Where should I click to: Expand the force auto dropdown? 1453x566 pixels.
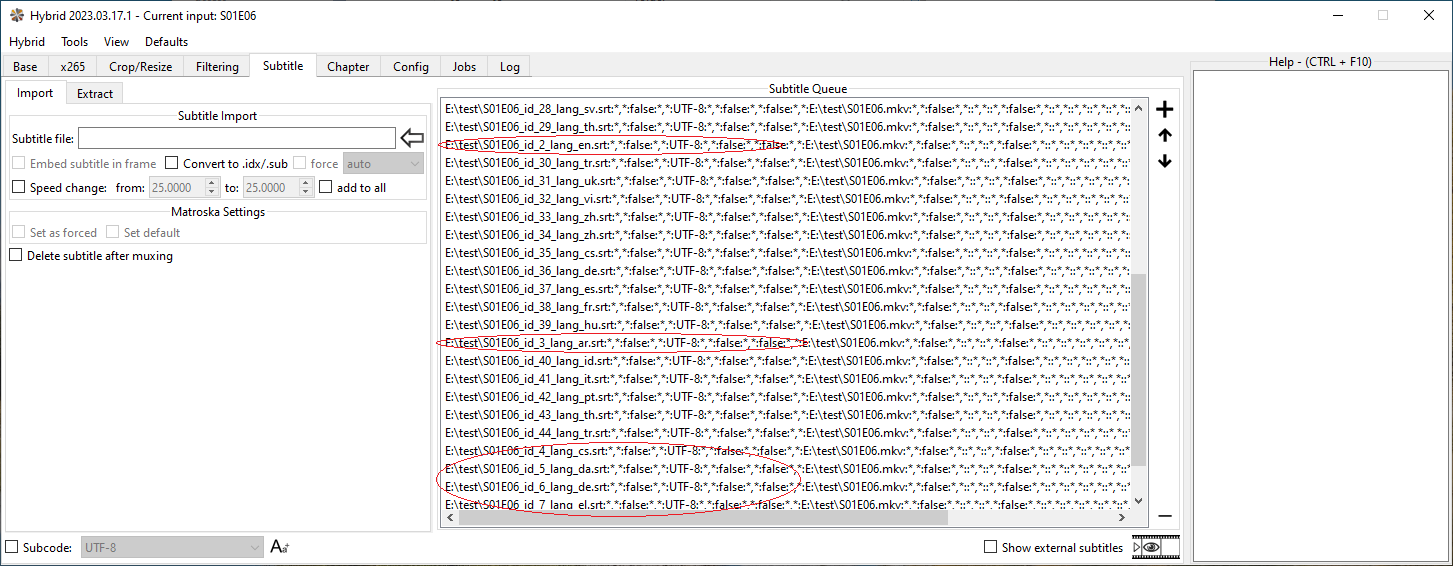tap(384, 163)
